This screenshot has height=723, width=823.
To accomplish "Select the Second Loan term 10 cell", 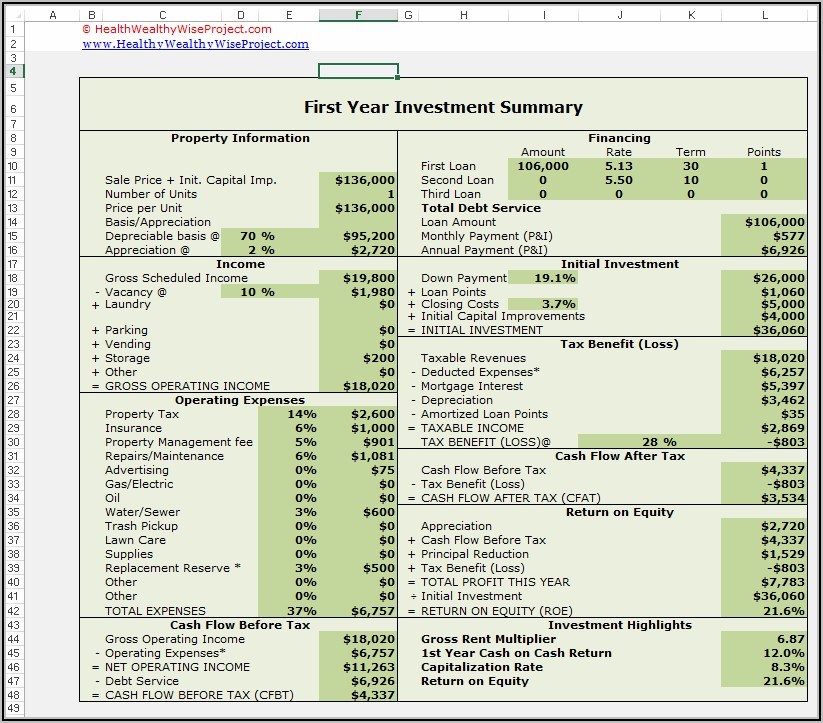I will [690, 180].
